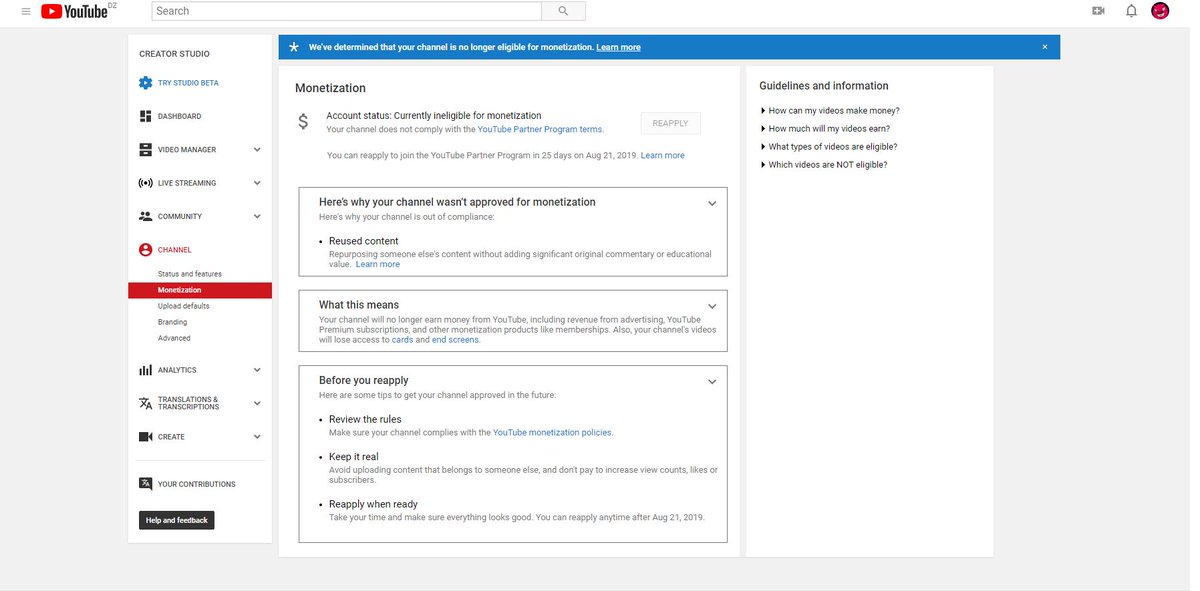Open YouTube monetization policies link
This screenshot has height=591, width=1200.
[x=553, y=433]
